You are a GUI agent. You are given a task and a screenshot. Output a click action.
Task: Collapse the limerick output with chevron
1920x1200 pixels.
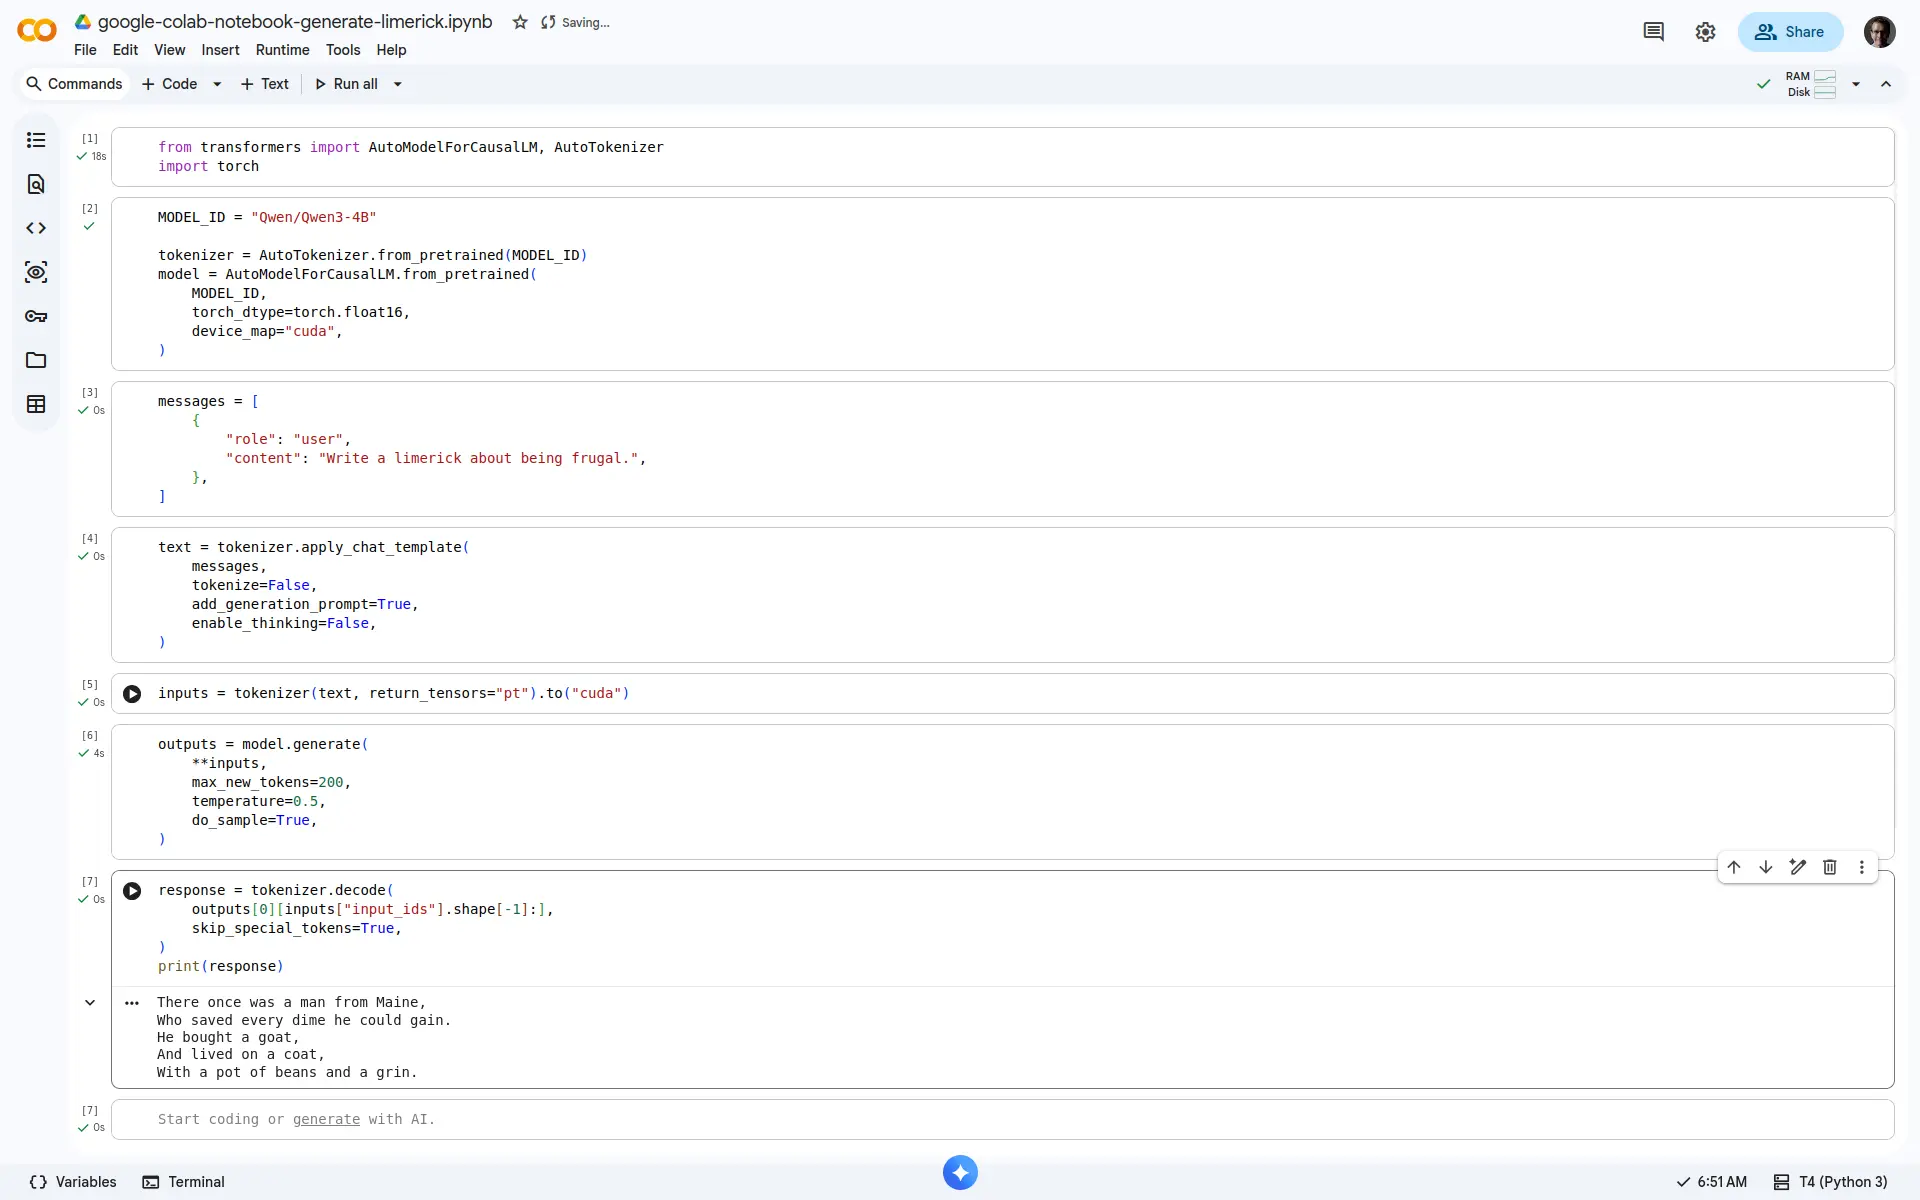click(90, 1003)
